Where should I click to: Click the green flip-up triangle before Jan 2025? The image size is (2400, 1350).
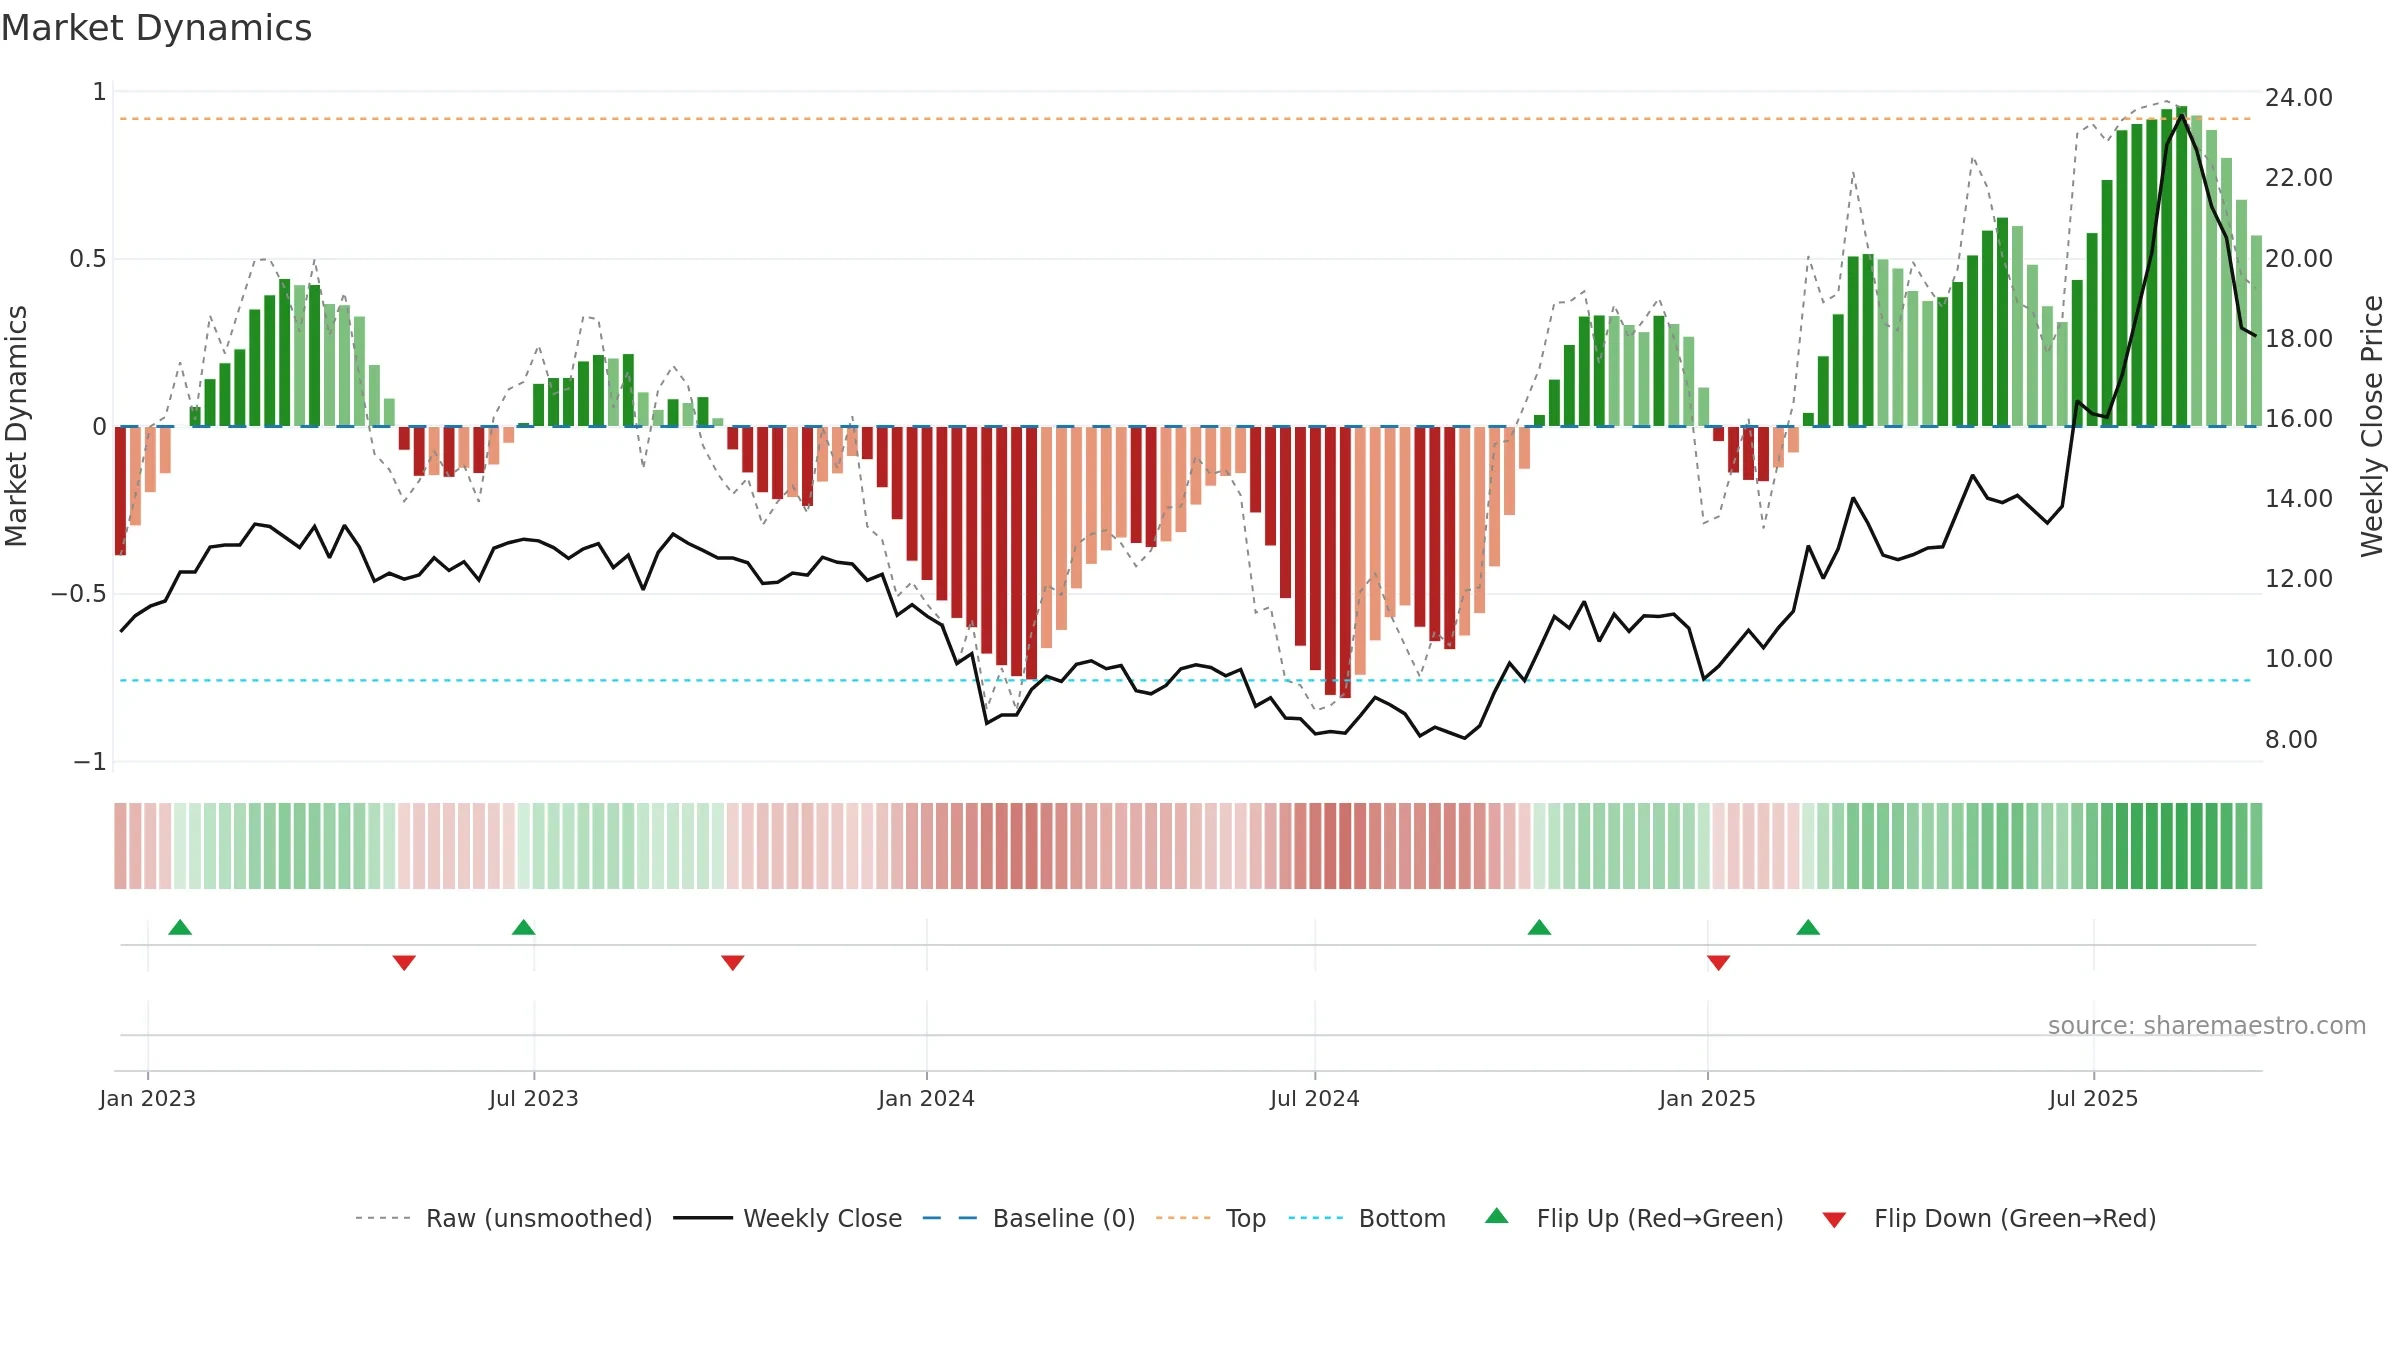(1540, 928)
